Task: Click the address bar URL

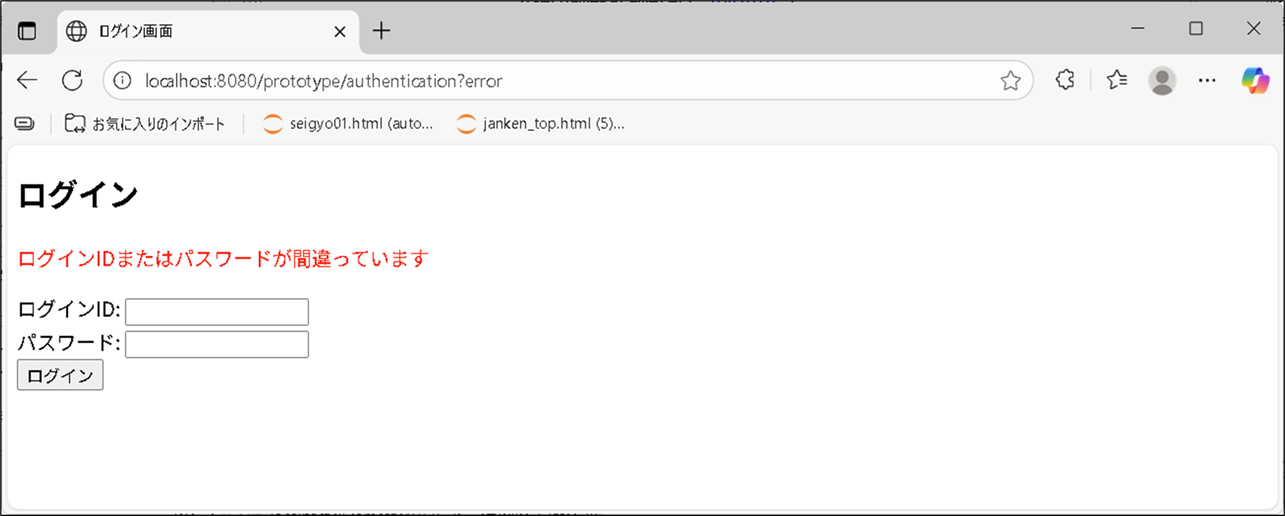Action: [x=324, y=80]
